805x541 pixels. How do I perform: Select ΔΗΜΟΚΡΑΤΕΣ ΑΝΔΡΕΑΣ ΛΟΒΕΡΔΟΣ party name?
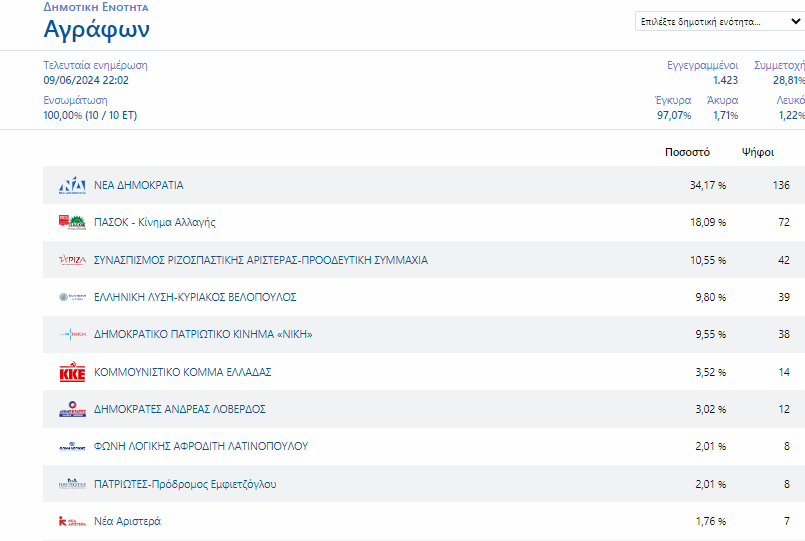[x=180, y=409]
